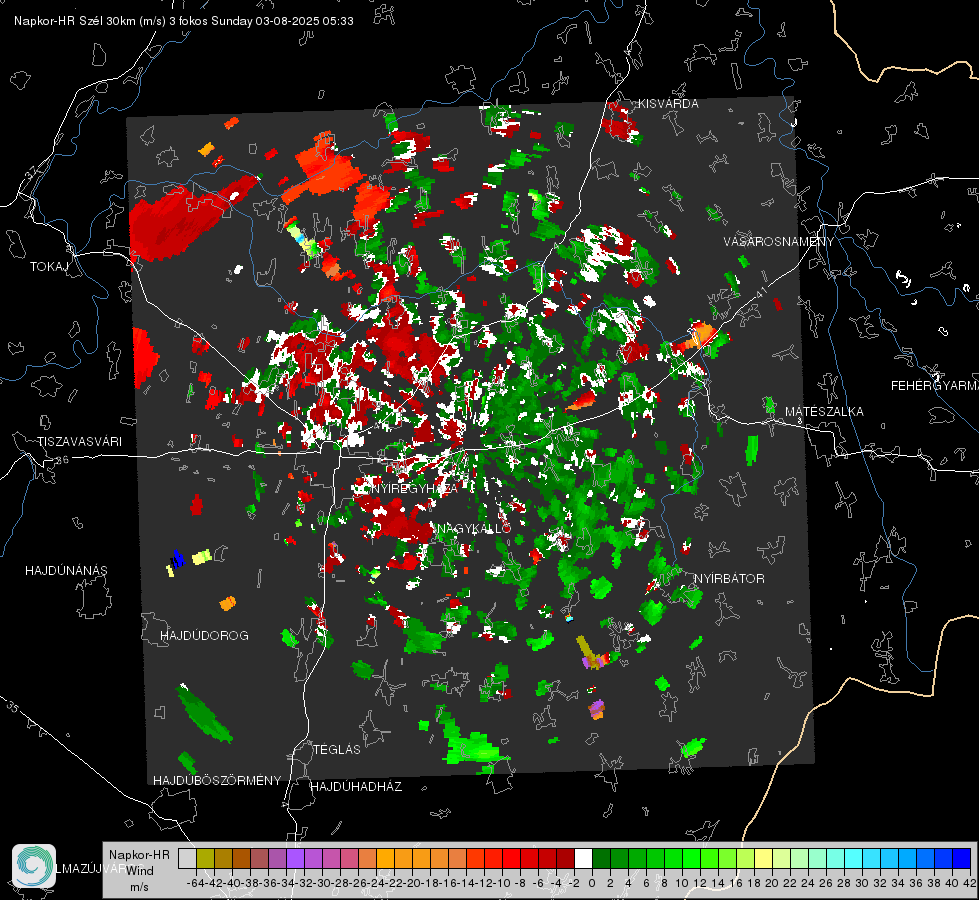Click the yellow swatch between 18 and 20

(763, 858)
